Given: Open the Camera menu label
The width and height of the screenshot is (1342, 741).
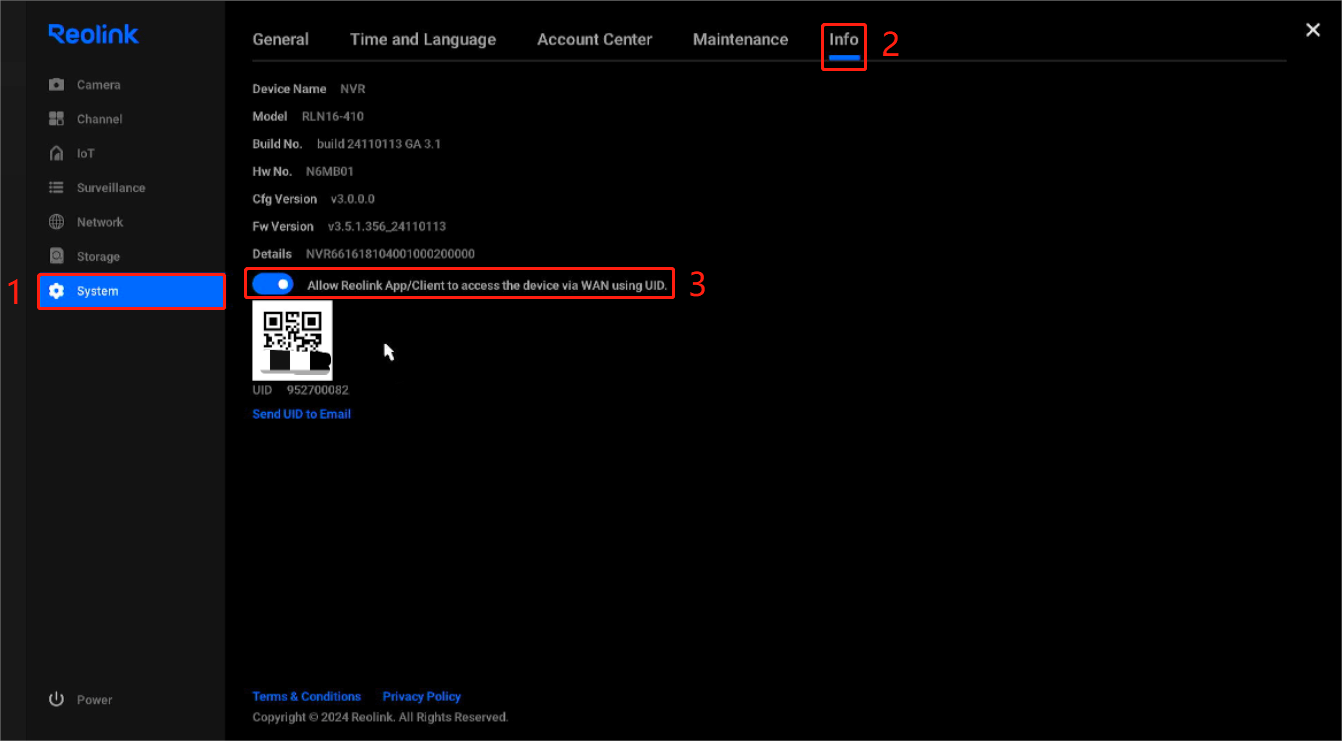Looking at the screenshot, I should [99, 85].
